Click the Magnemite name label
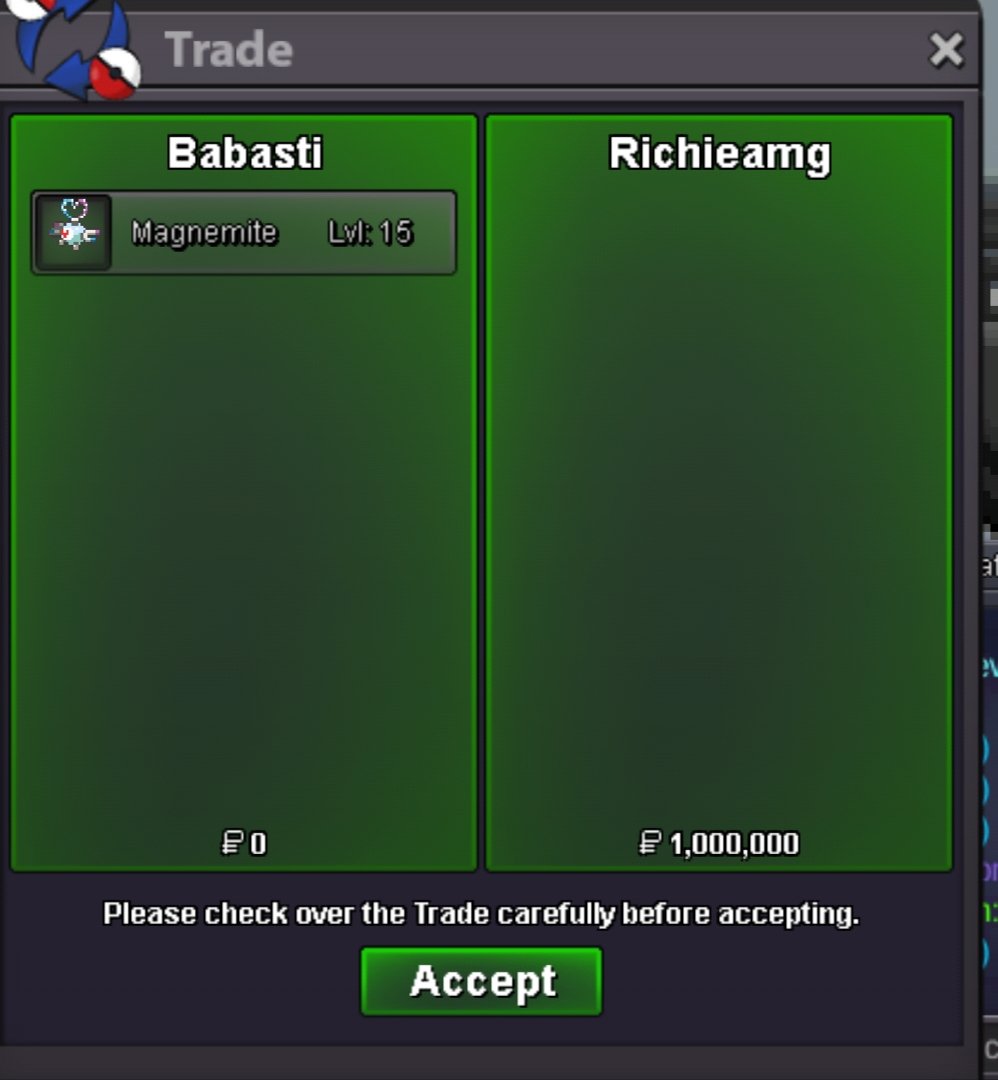This screenshot has height=1080, width=998. coord(205,233)
